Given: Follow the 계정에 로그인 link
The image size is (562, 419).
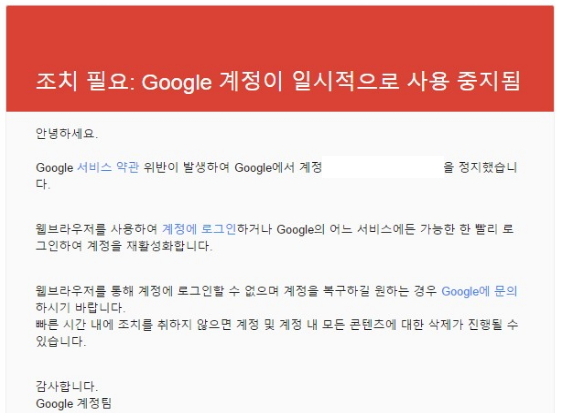Looking at the screenshot, I should click(199, 229).
